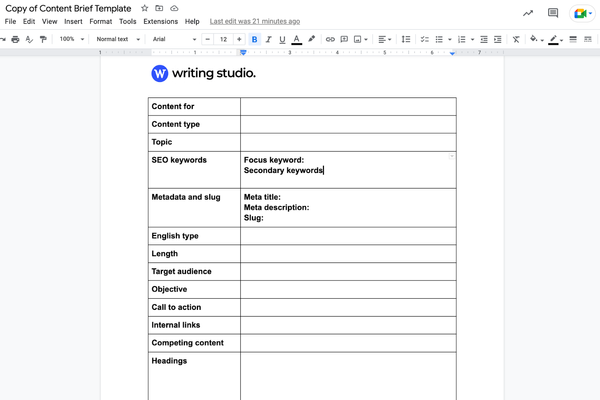Screen dimensions: 600x400
Task: Open the table border color pencil
Action: point(555,39)
